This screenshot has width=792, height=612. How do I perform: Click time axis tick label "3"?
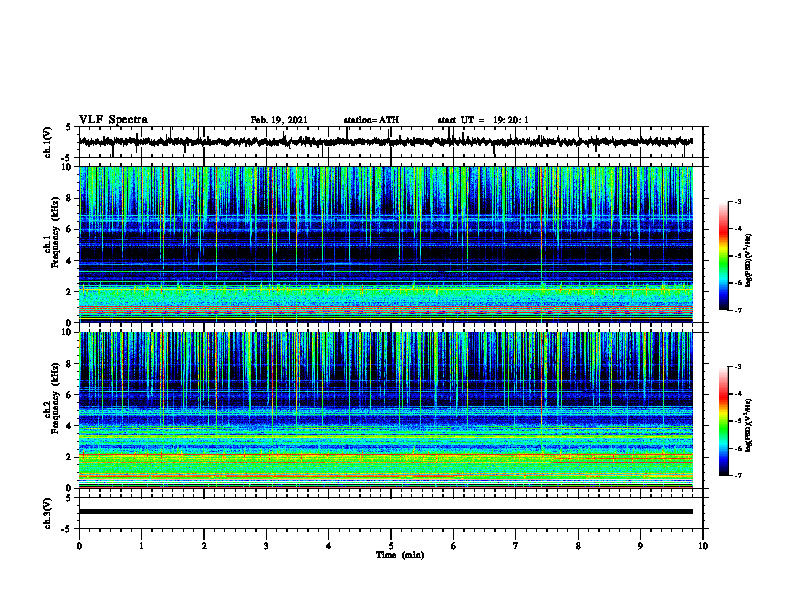(x=266, y=546)
